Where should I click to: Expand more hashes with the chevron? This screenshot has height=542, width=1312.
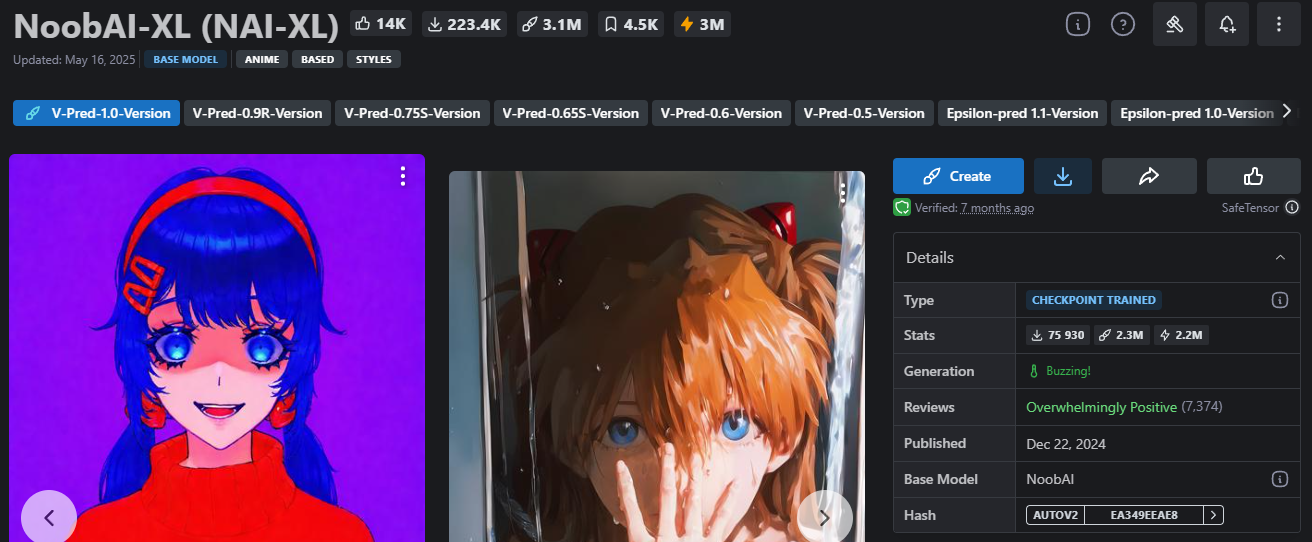pyautogui.click(x=1213, y=515)
